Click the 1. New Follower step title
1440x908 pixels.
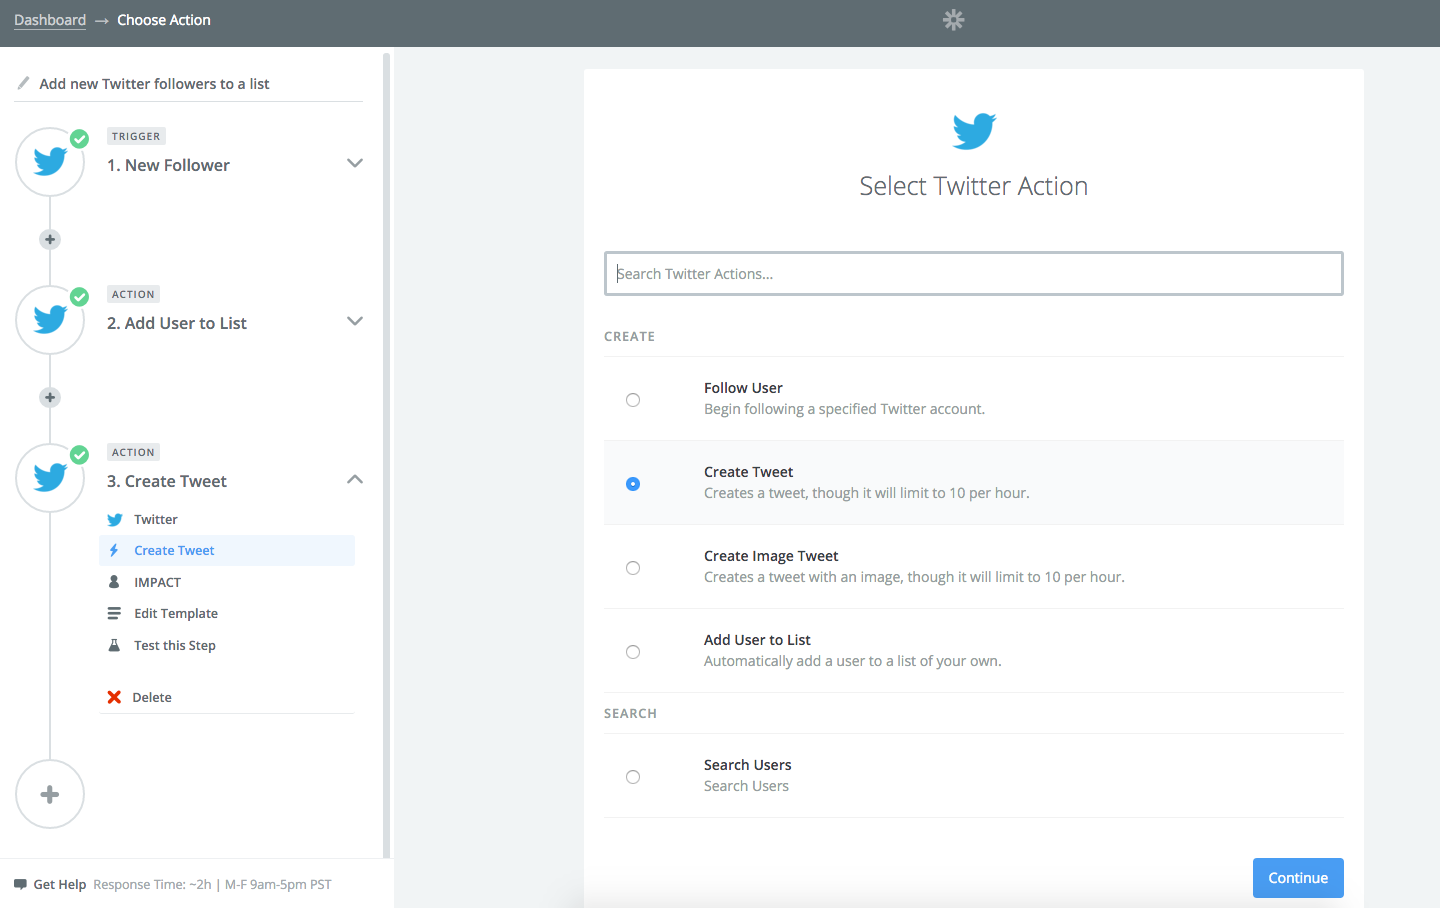(x=168, y=165)
